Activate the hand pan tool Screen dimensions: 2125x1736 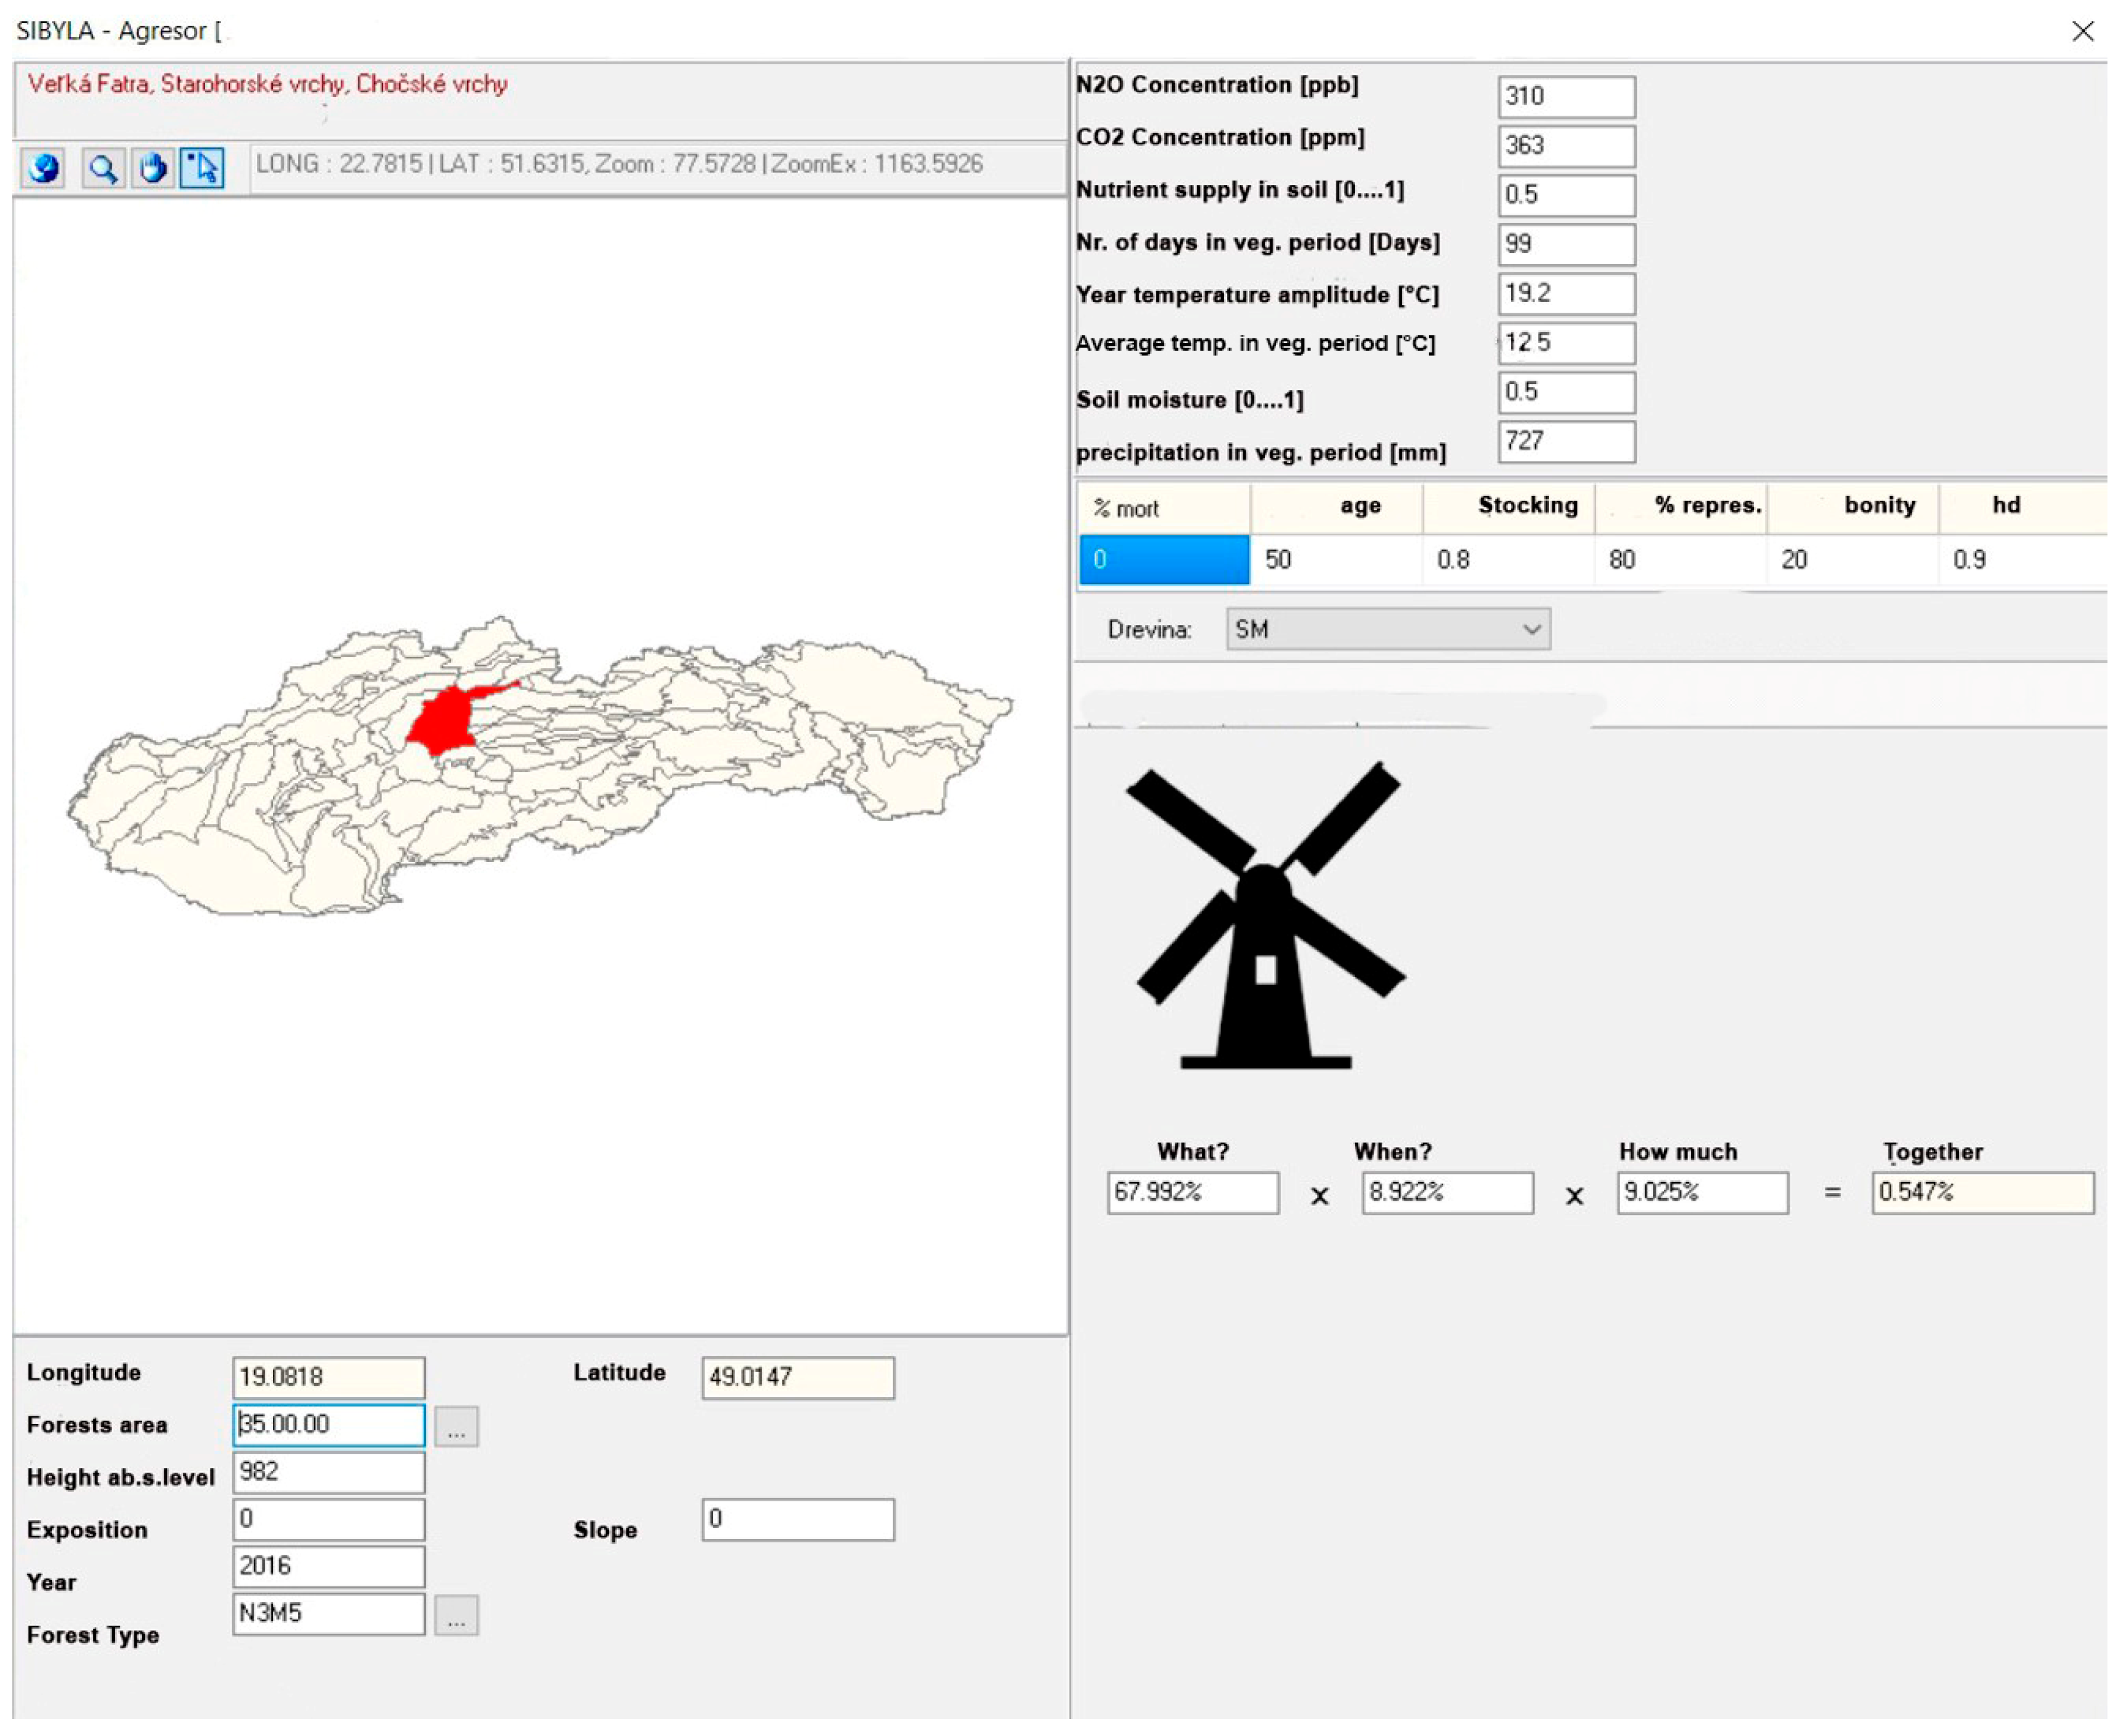[152, 167]
